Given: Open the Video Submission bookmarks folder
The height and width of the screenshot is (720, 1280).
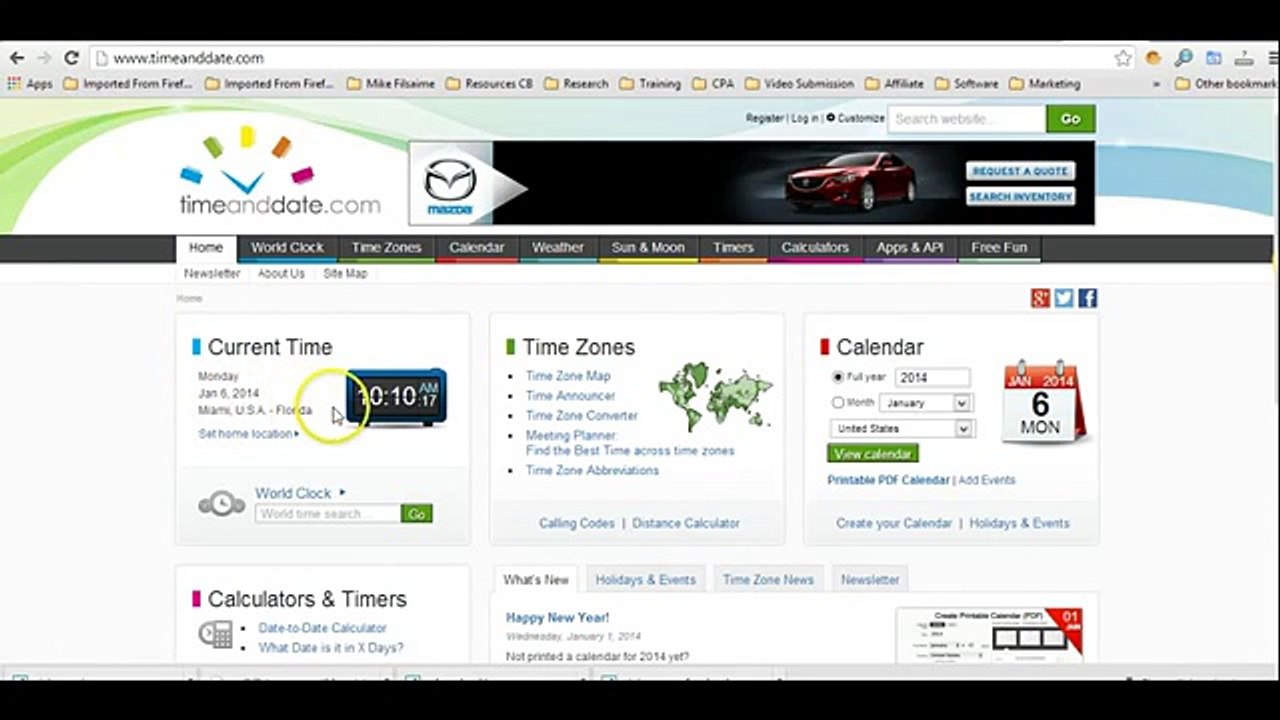Looking at the screenshot, I should pyautogui.click(x=799, y=84).
